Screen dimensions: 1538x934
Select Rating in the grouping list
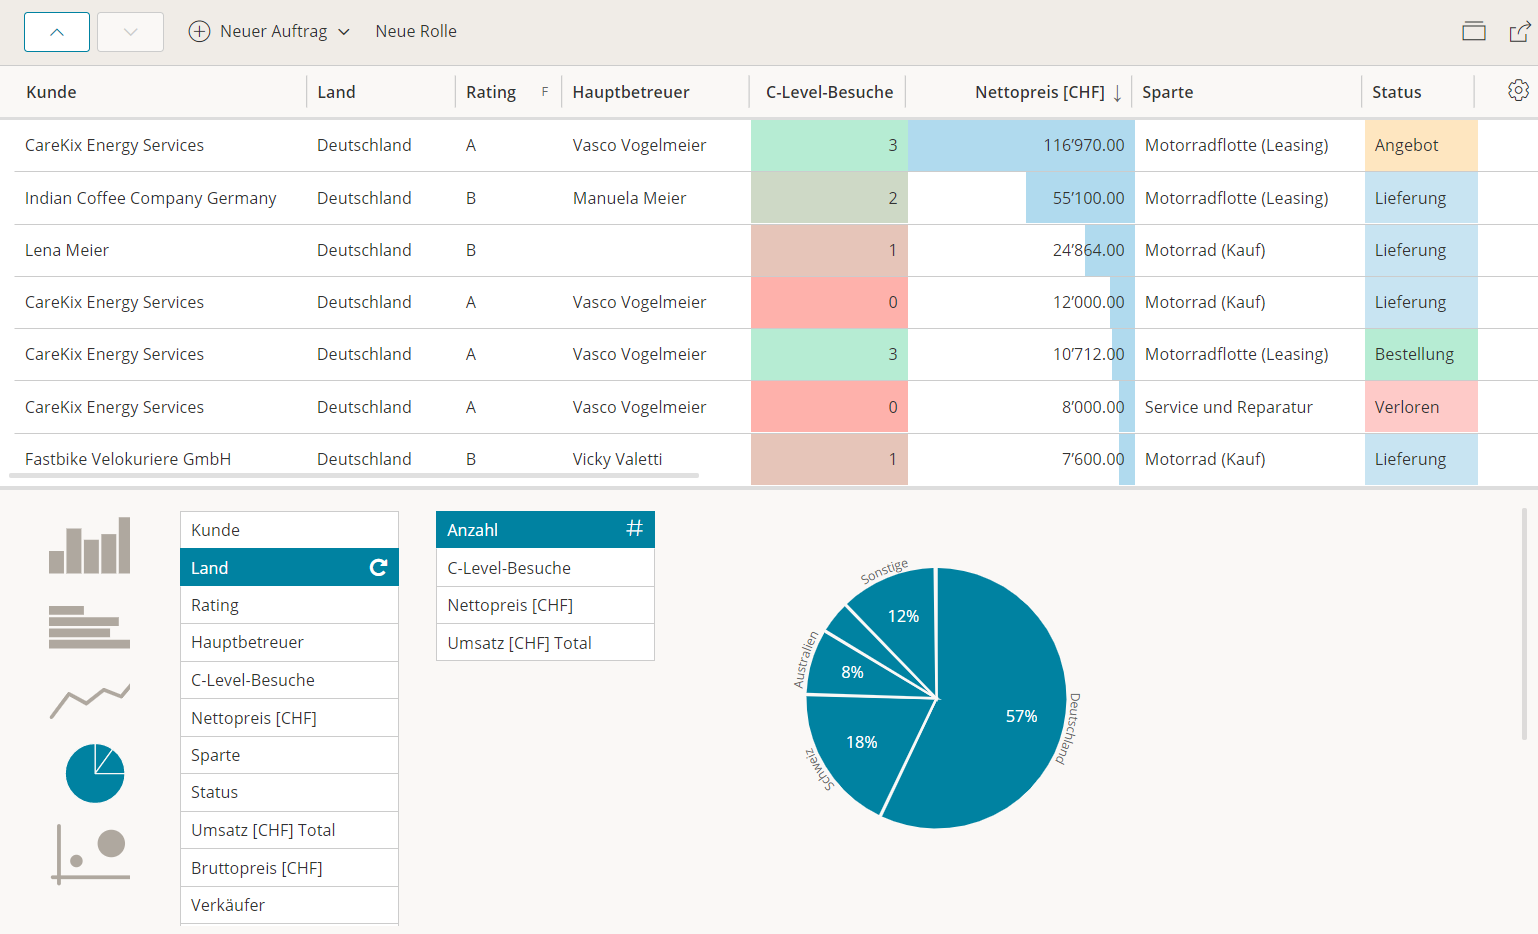point(289,605)
